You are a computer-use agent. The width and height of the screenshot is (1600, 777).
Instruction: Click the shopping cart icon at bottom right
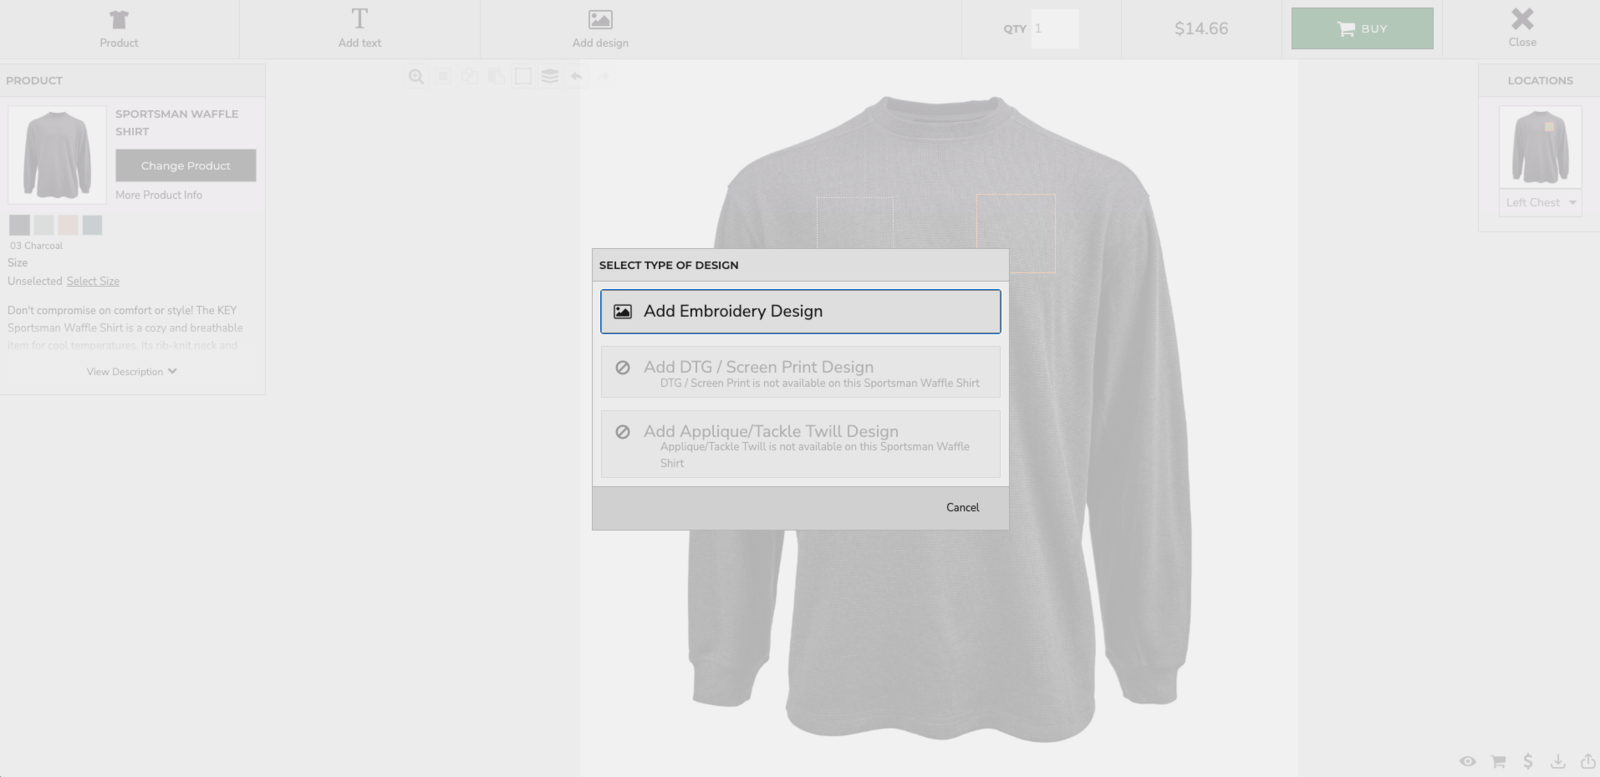[x=1498, y=761]
